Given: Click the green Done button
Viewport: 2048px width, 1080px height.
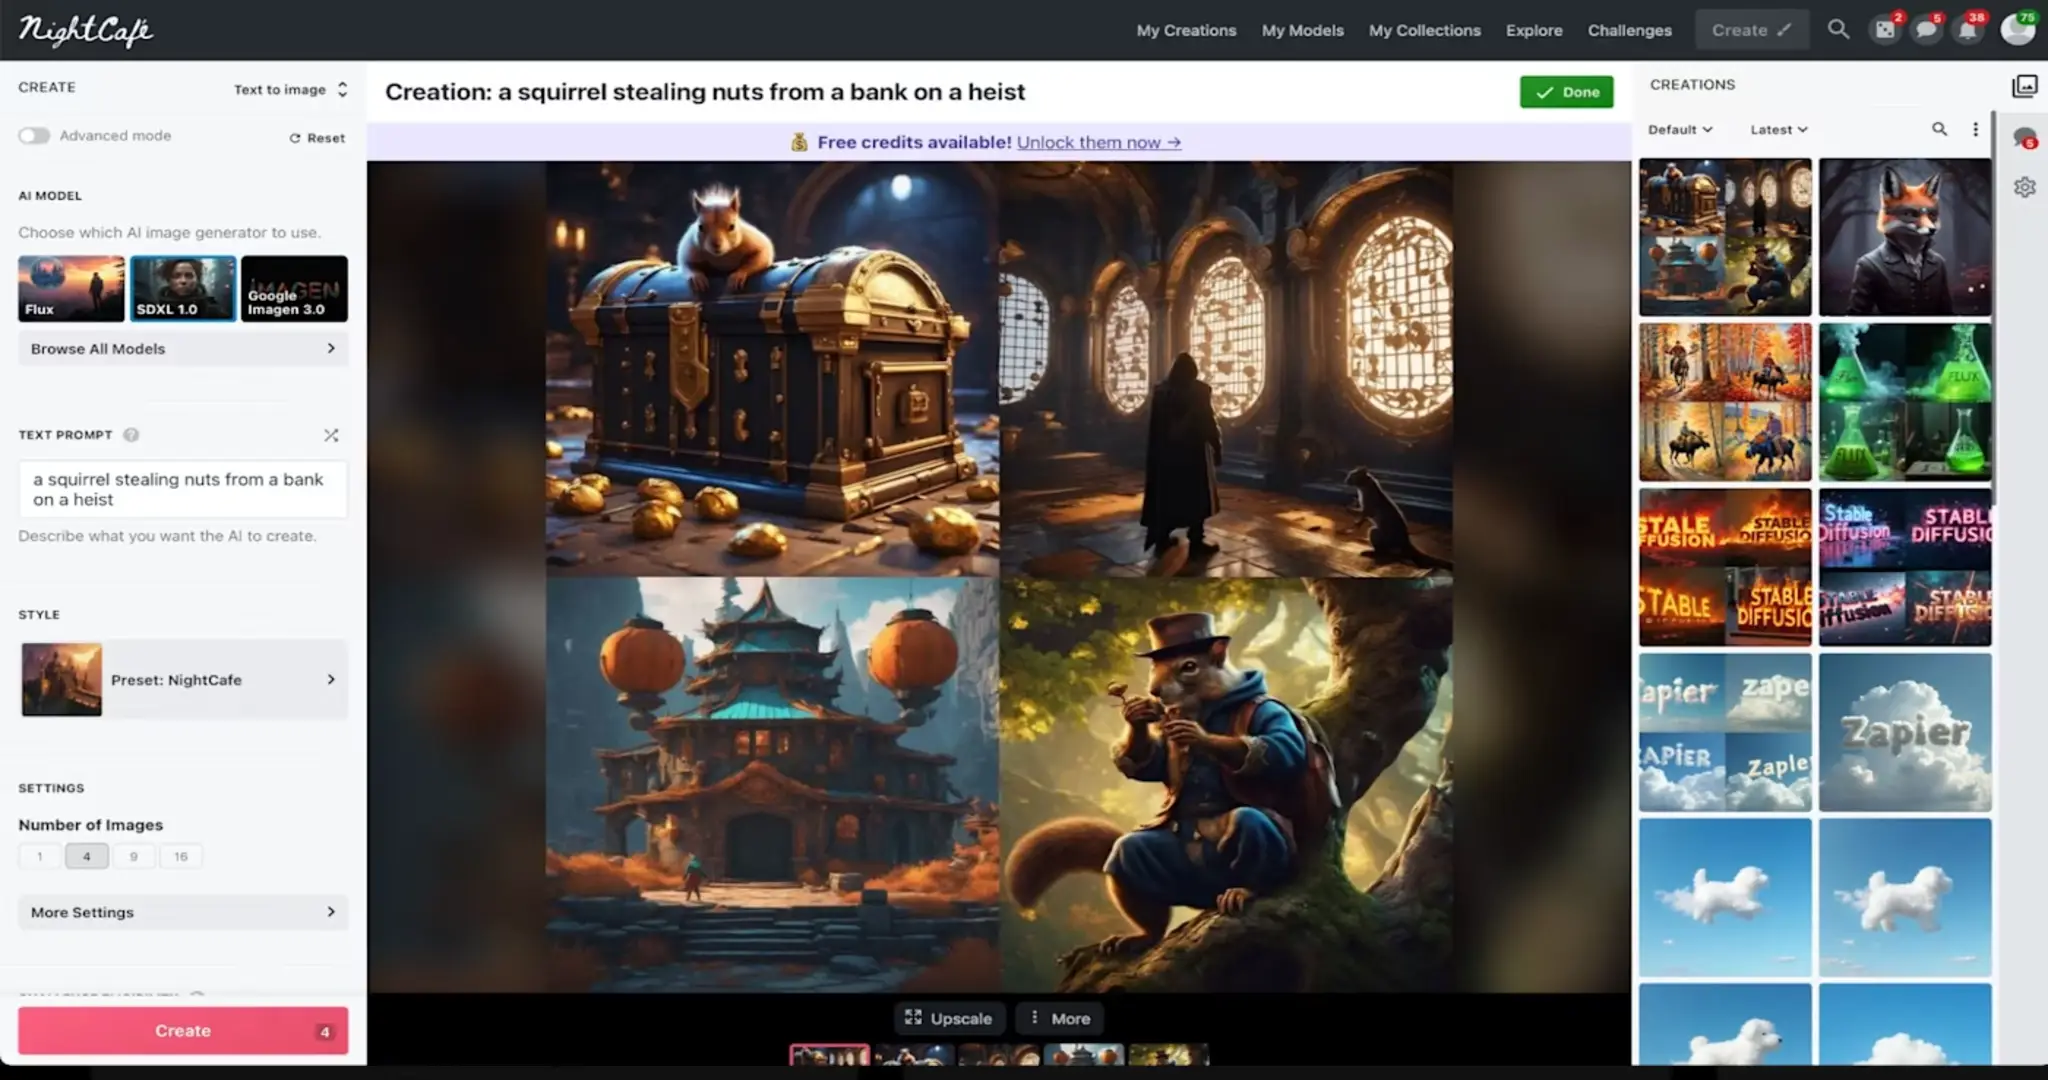Looking at the screenshot, I should (1566, 92).
